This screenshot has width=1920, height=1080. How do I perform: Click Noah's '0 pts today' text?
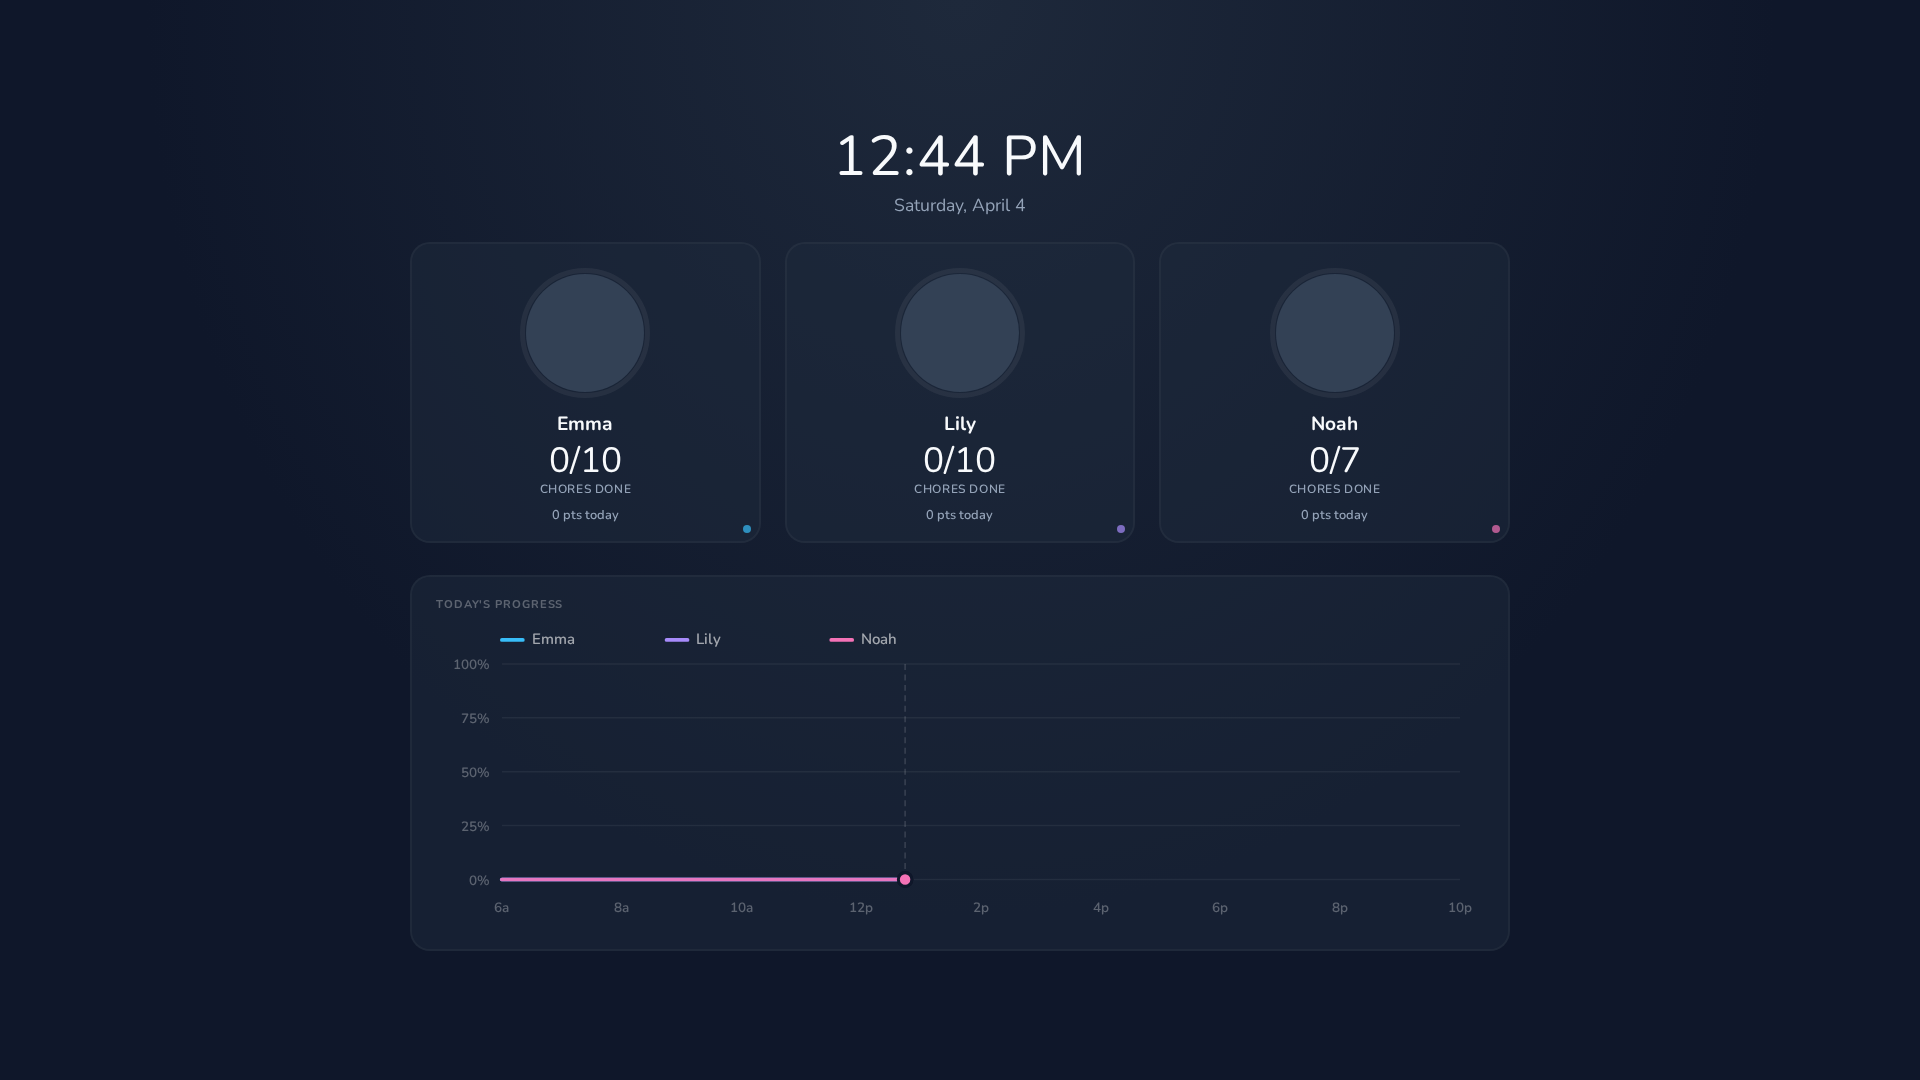click(1335, 515)
